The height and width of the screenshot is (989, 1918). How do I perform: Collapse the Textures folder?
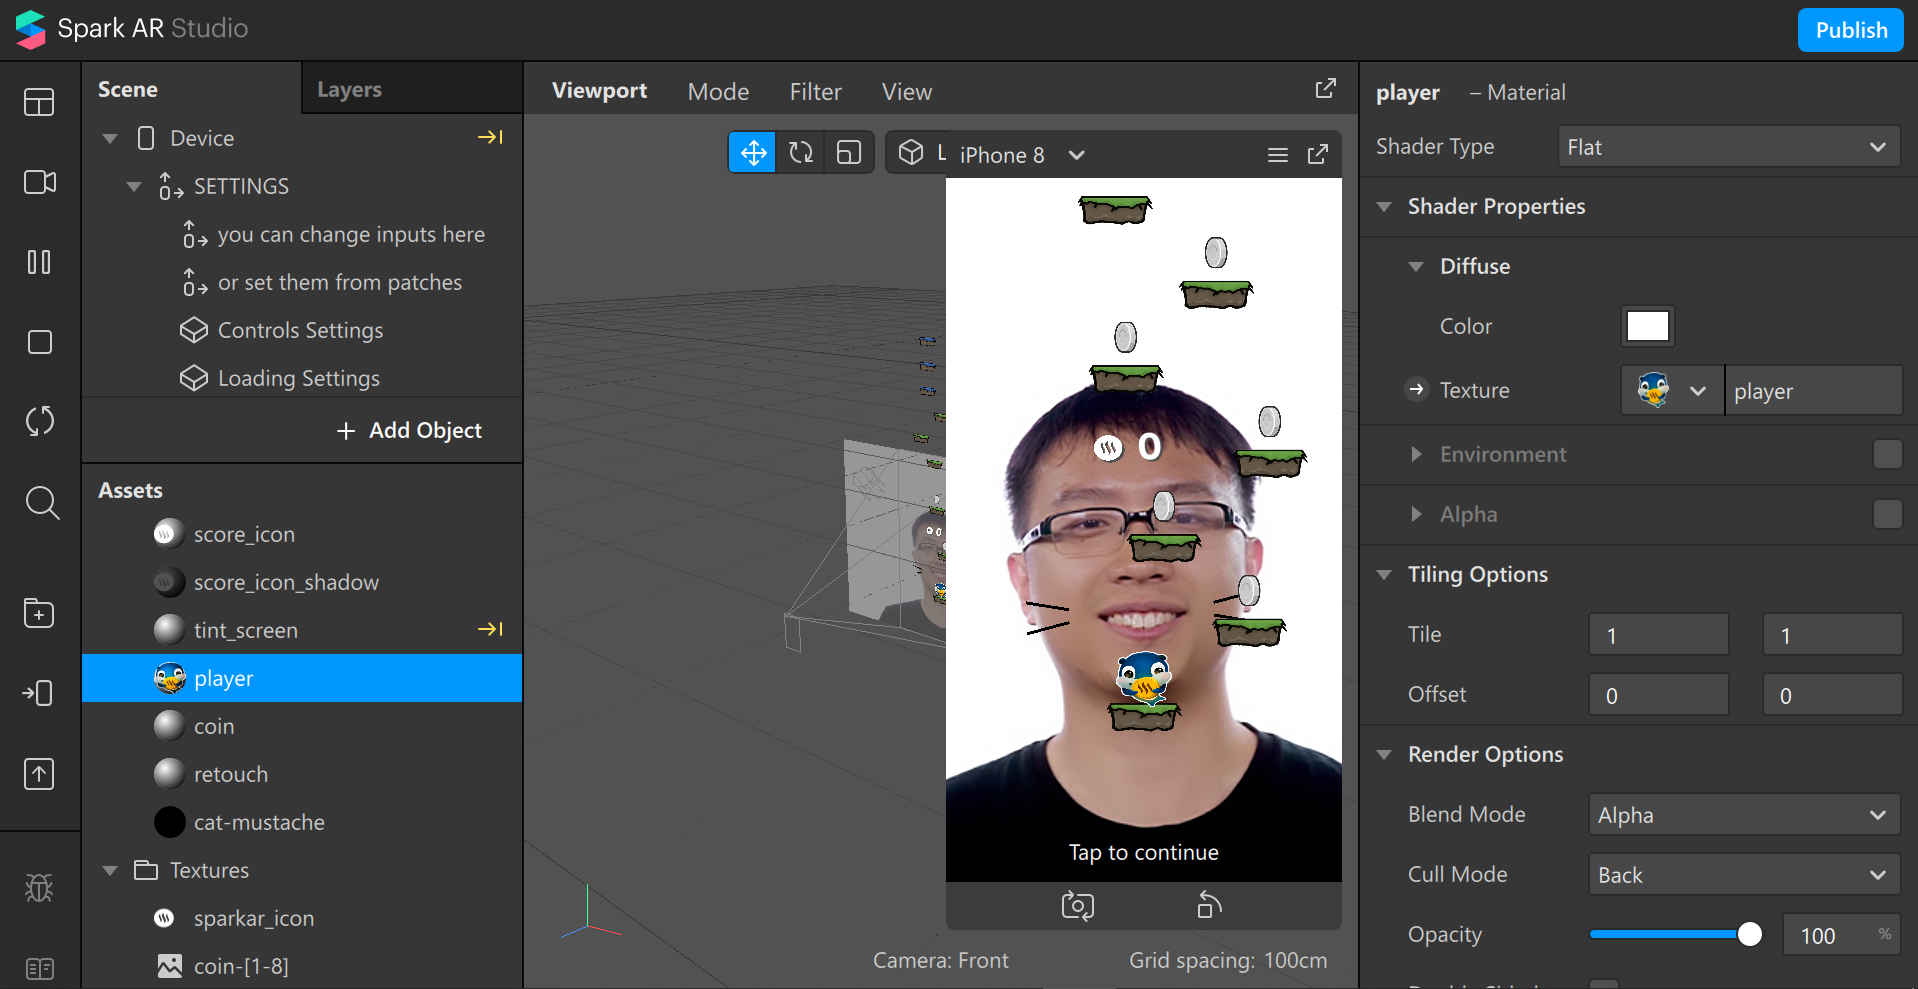[x=110, y=870]
